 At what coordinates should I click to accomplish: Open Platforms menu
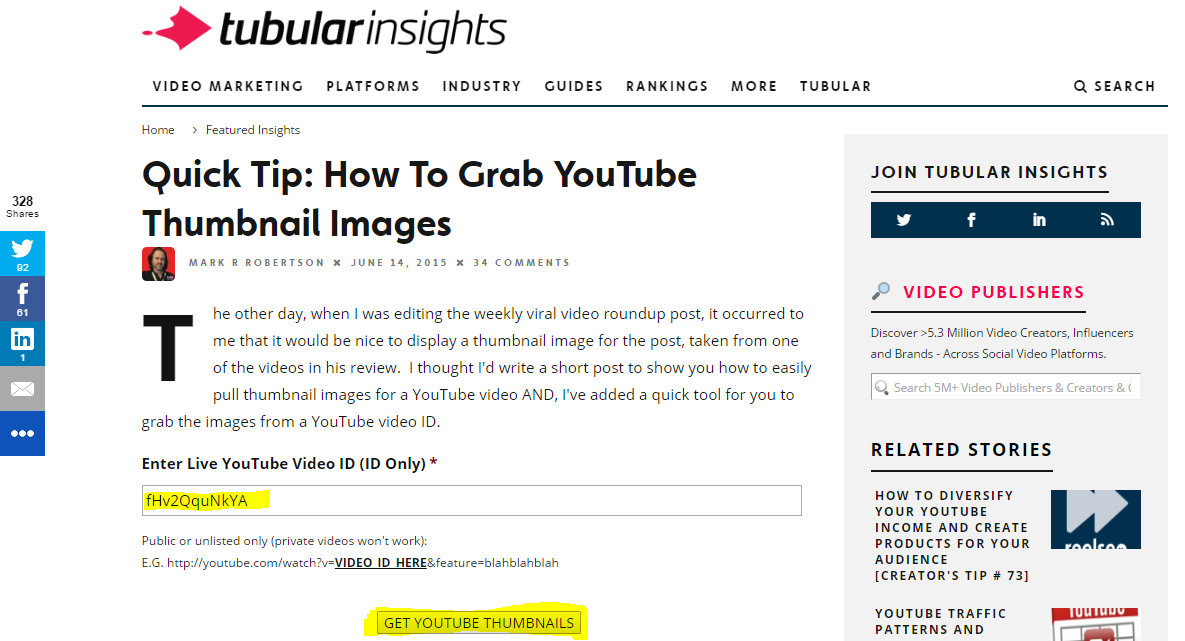(x=373, y=86)
